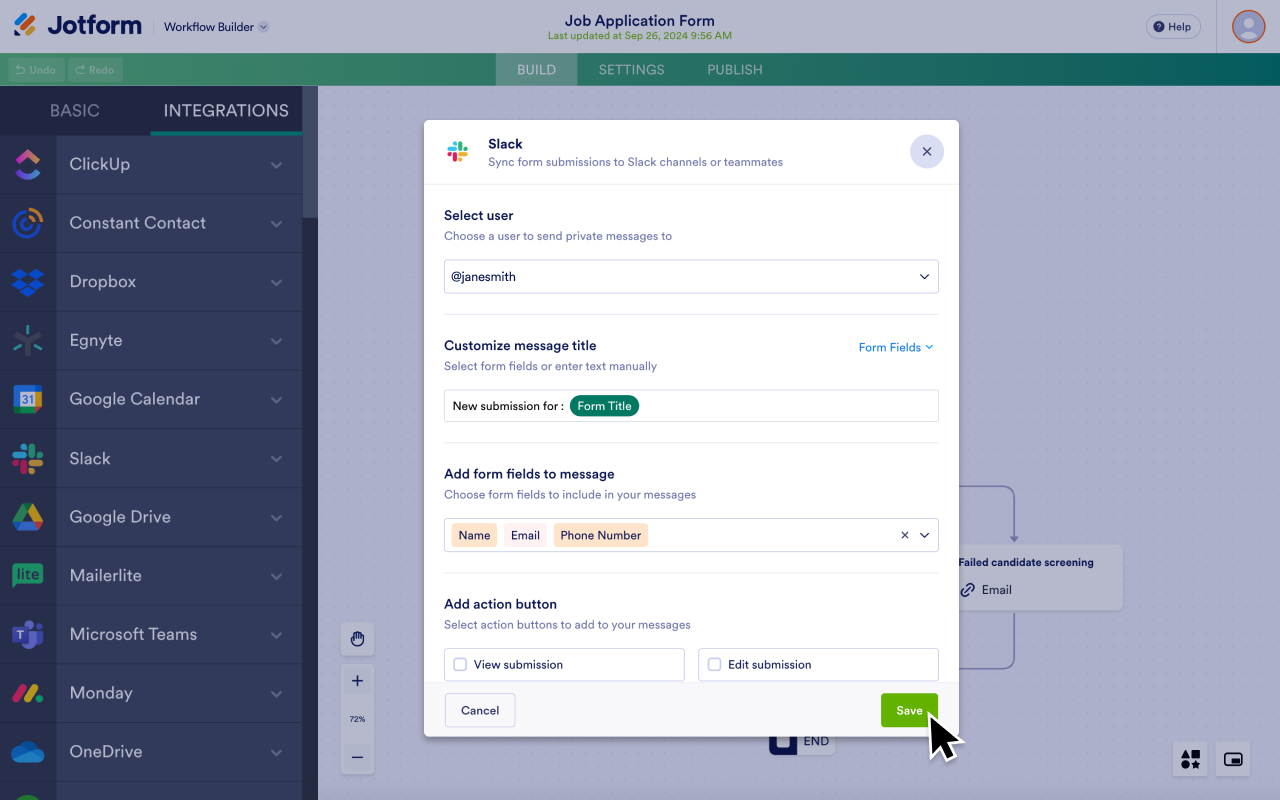
Task: Open the elements shapes panel icon
Action: [1190, 759]
